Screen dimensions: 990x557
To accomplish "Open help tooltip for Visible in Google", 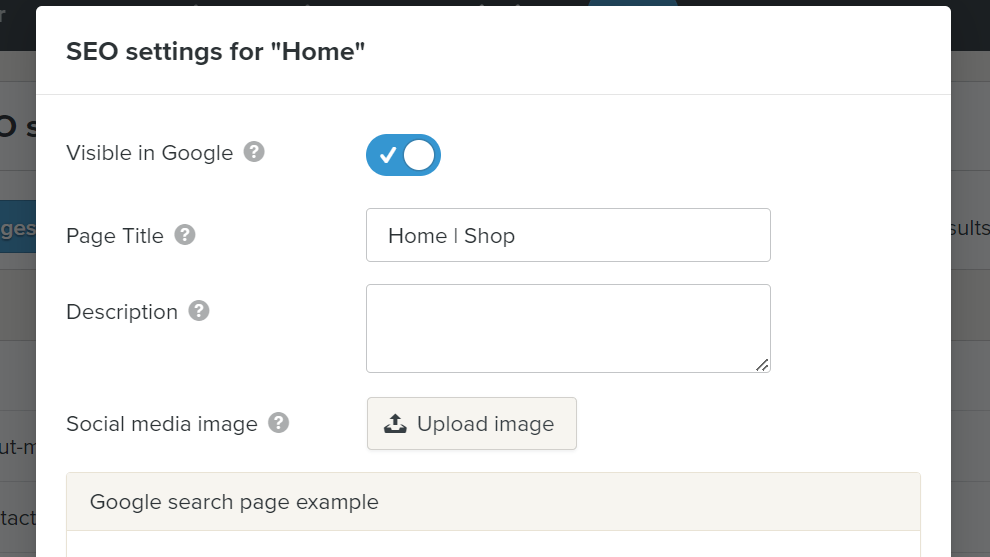I will [254, 152].
